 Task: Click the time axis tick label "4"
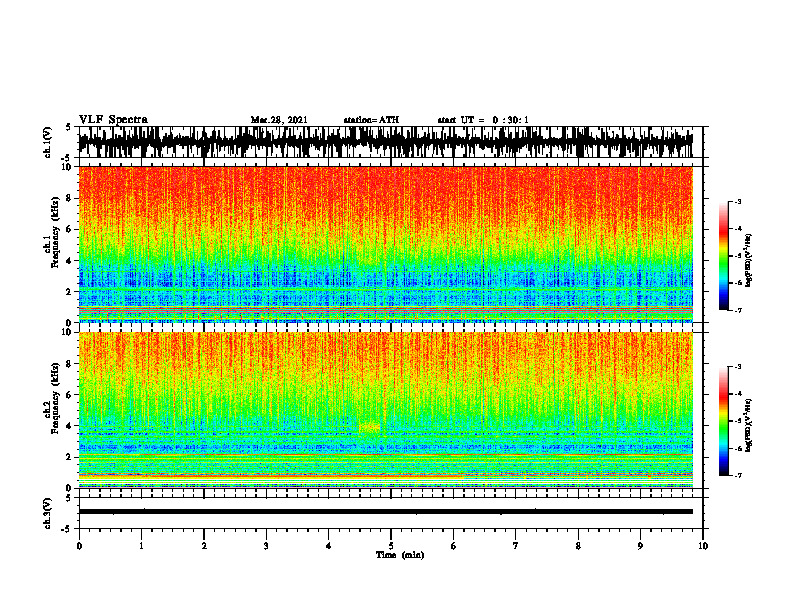[x=329, y=546]
